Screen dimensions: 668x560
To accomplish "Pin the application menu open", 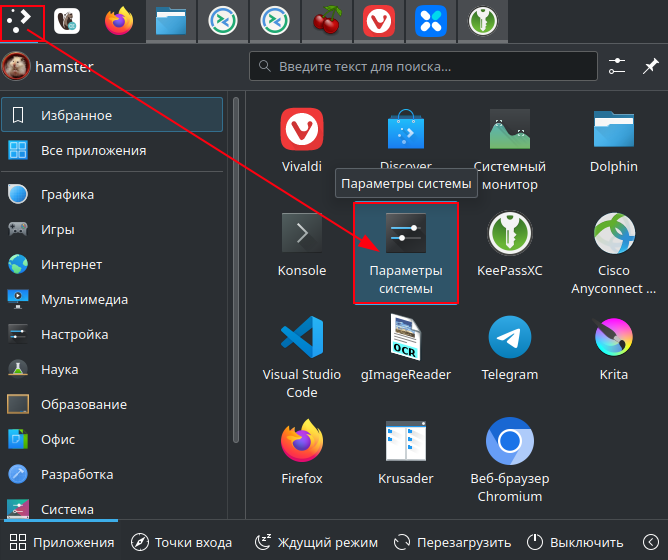I will 650,67.
